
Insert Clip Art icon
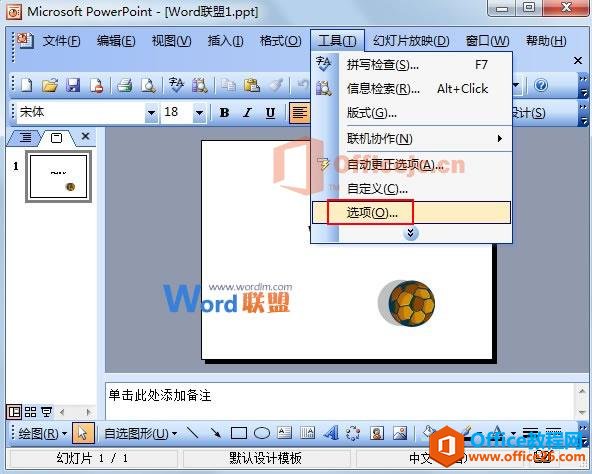(377, 433)
